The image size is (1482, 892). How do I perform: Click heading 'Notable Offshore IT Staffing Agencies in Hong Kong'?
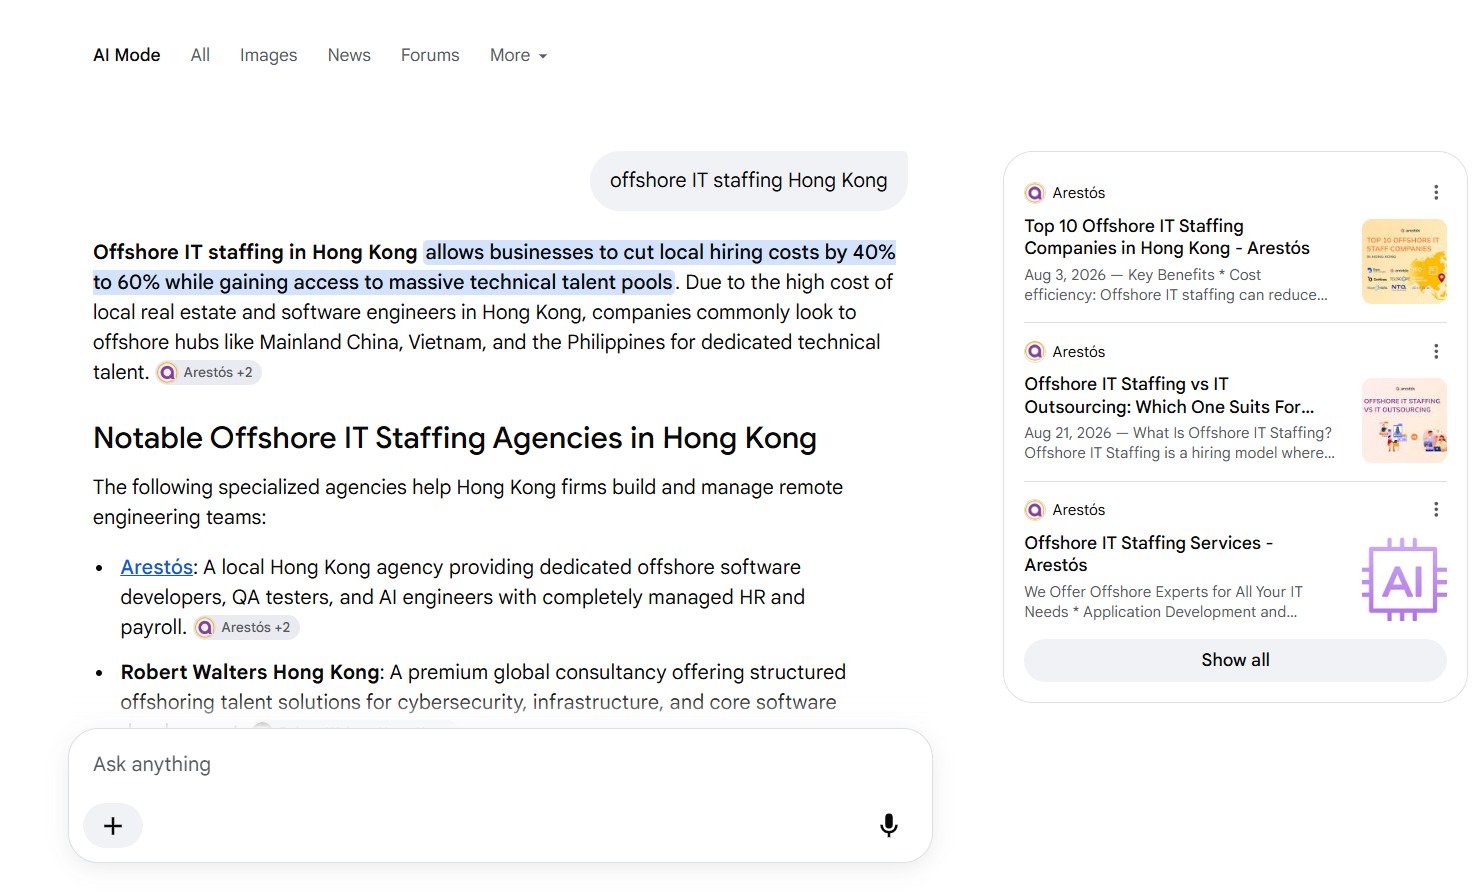coord(455,438)
